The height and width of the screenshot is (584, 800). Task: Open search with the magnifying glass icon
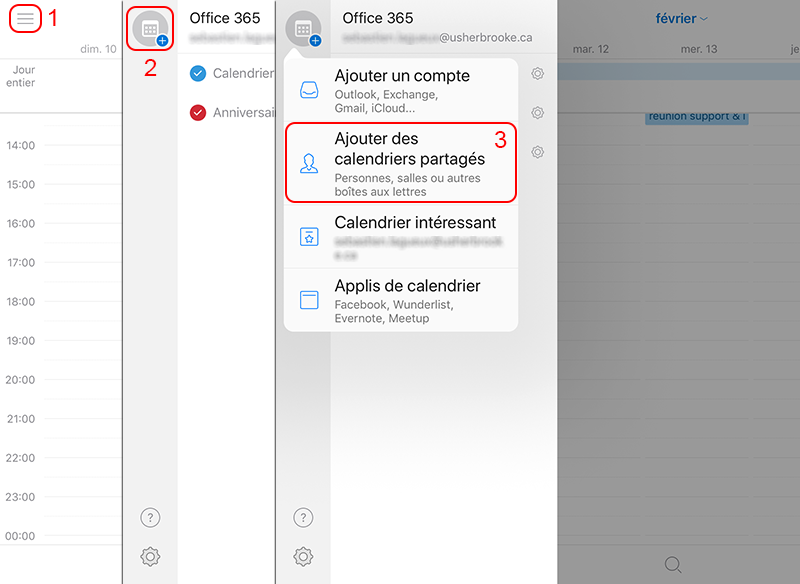[673, 565]
